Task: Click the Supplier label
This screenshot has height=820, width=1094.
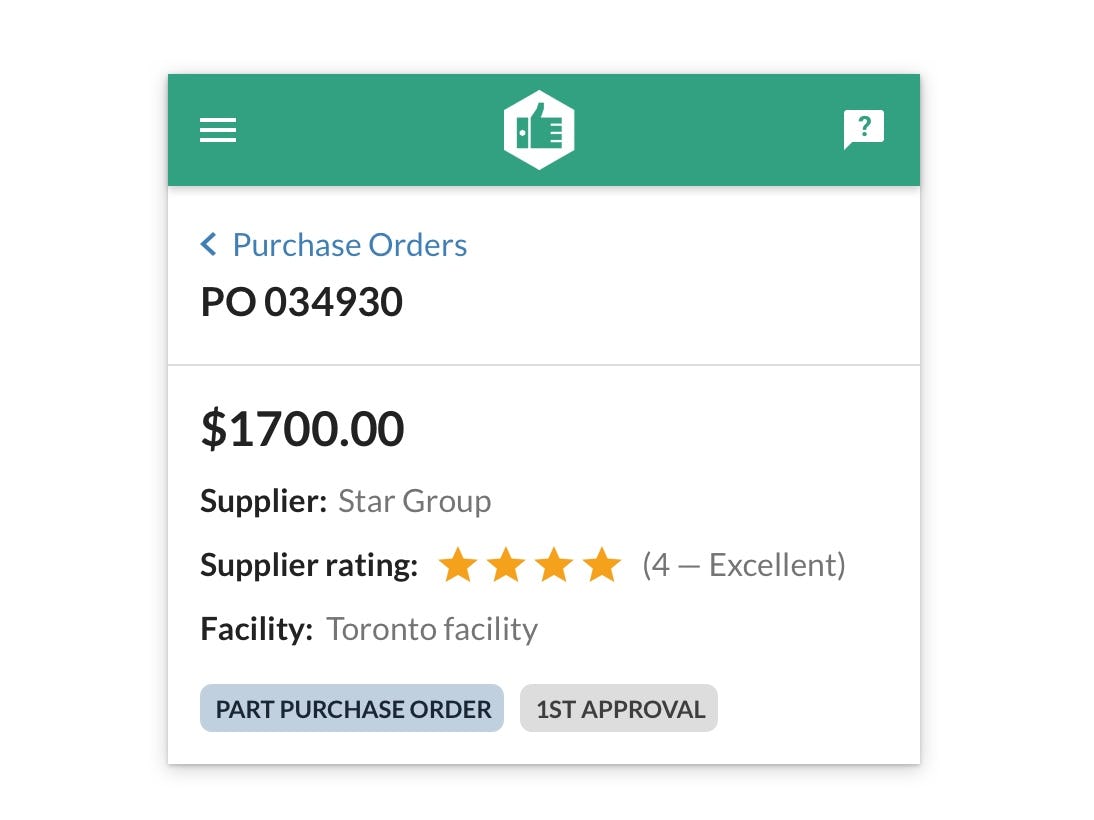Action: click(263, 501)
